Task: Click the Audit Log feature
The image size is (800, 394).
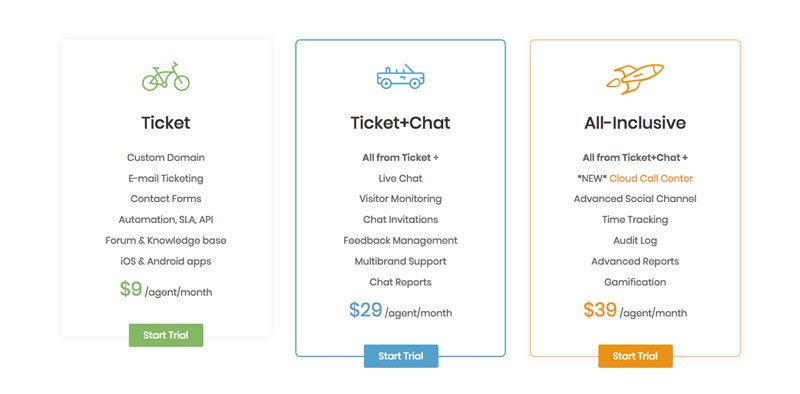Action: tap(635, 240)
